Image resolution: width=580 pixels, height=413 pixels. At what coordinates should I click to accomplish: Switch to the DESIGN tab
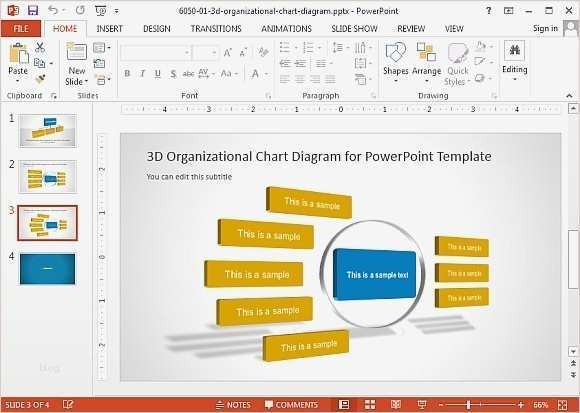[157, 29]
